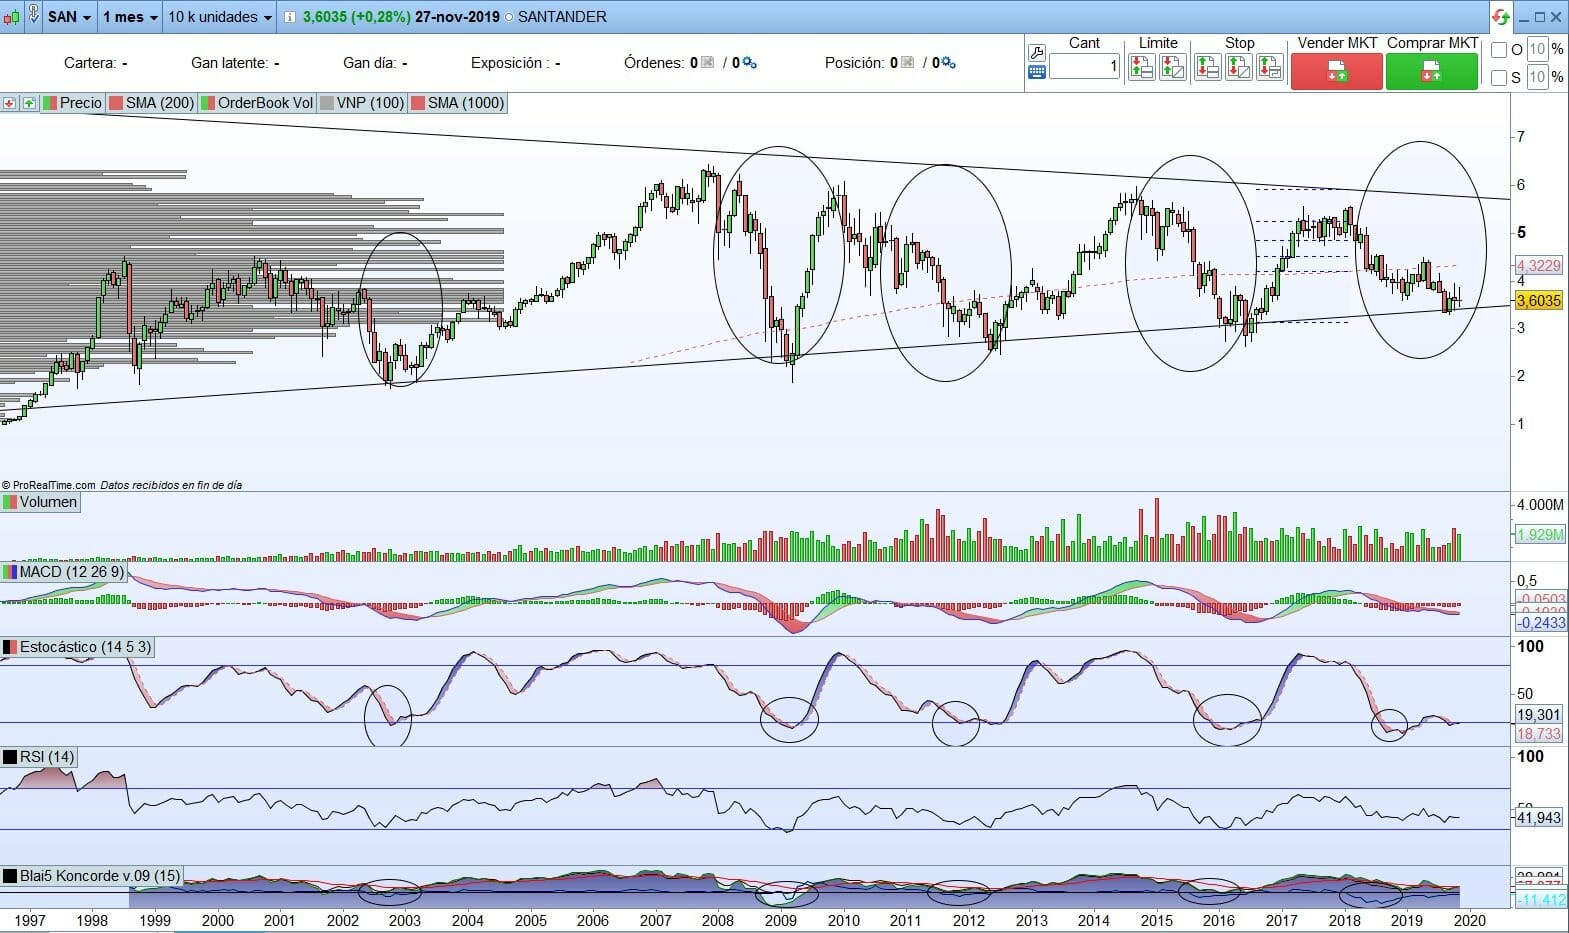Open the 10 k unidades dropdown

tap(220, 17)
